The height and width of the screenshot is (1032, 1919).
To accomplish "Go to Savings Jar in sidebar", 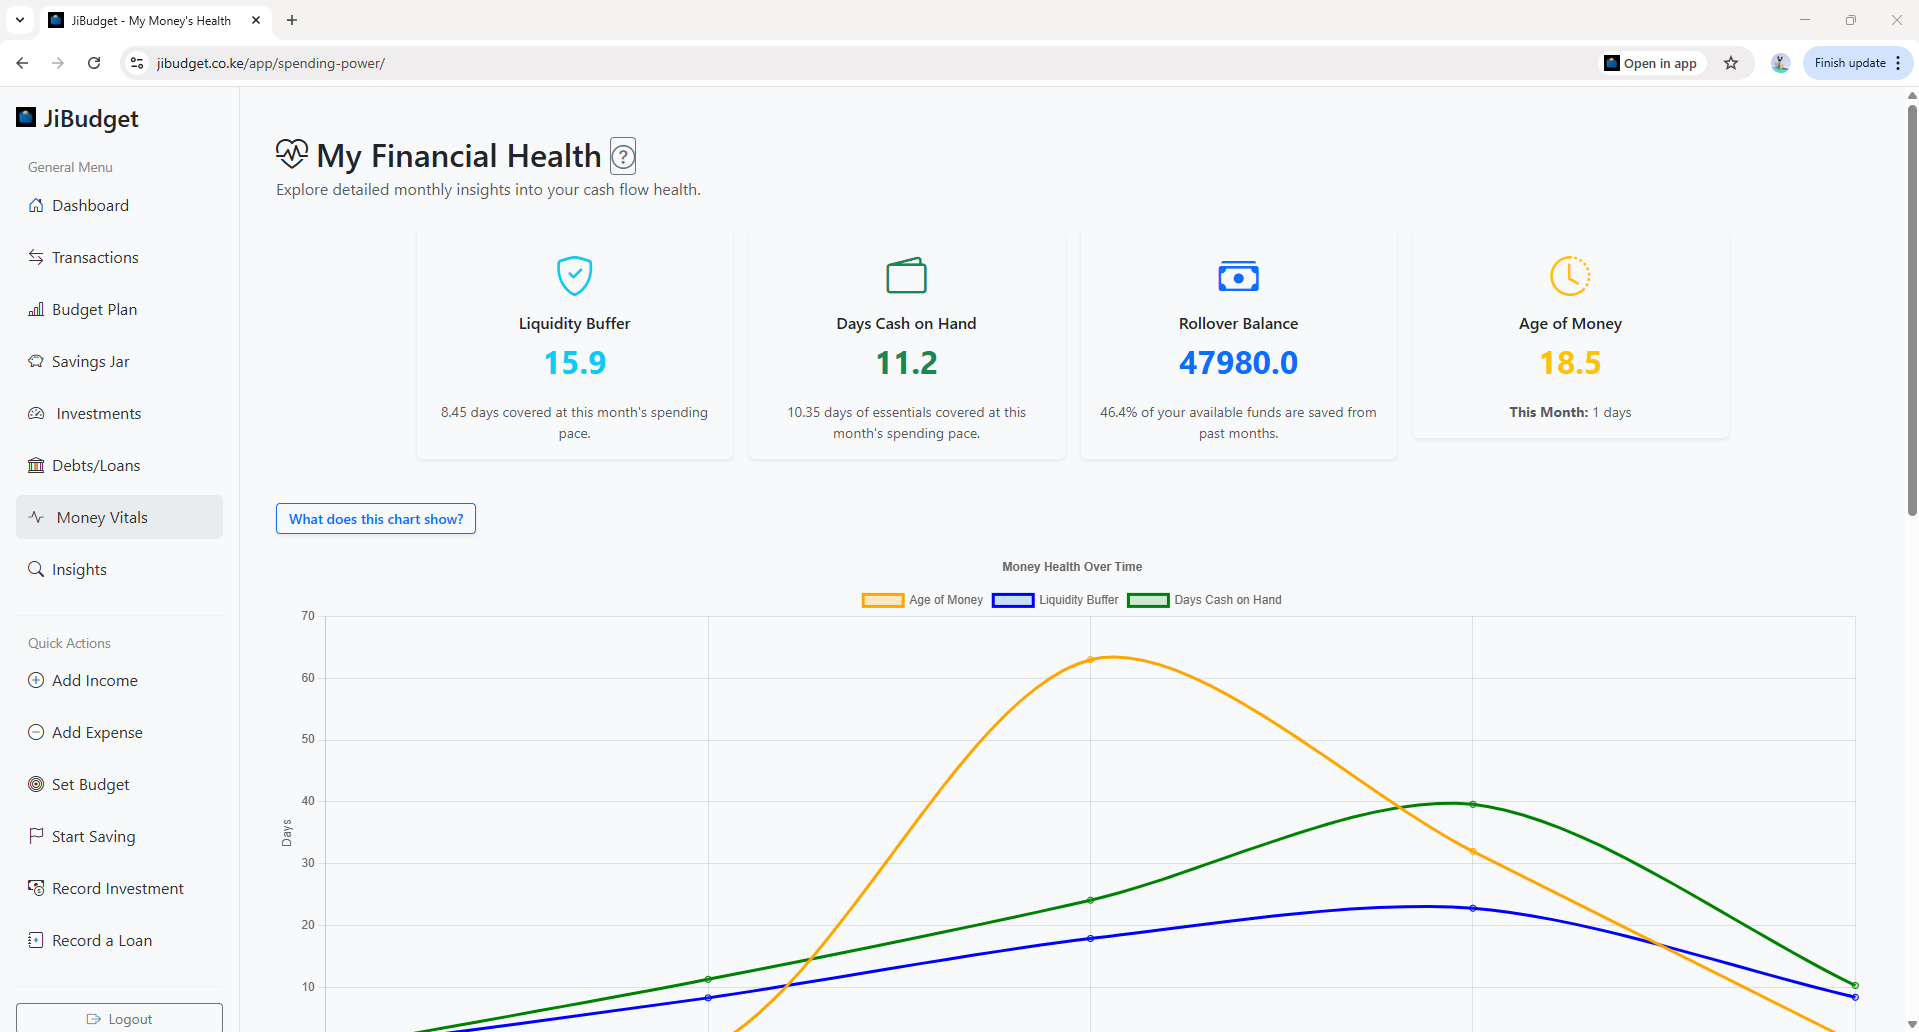I will pyautogui.click(x=90, y=361).
